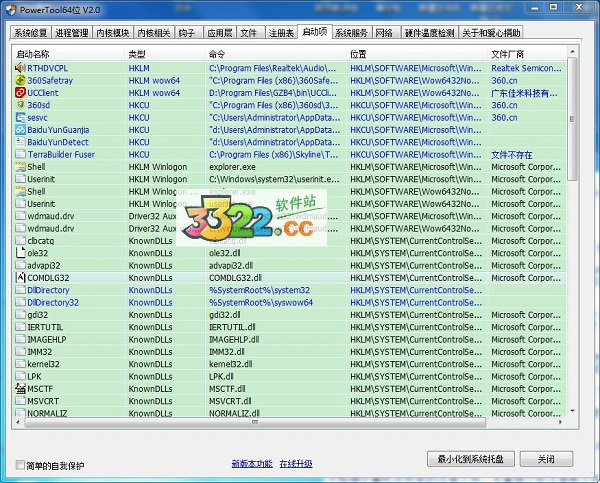600x483 pixels.
Task: Open the 系统修复 tab
Action: pyautogui.click(x=30, y=33)
